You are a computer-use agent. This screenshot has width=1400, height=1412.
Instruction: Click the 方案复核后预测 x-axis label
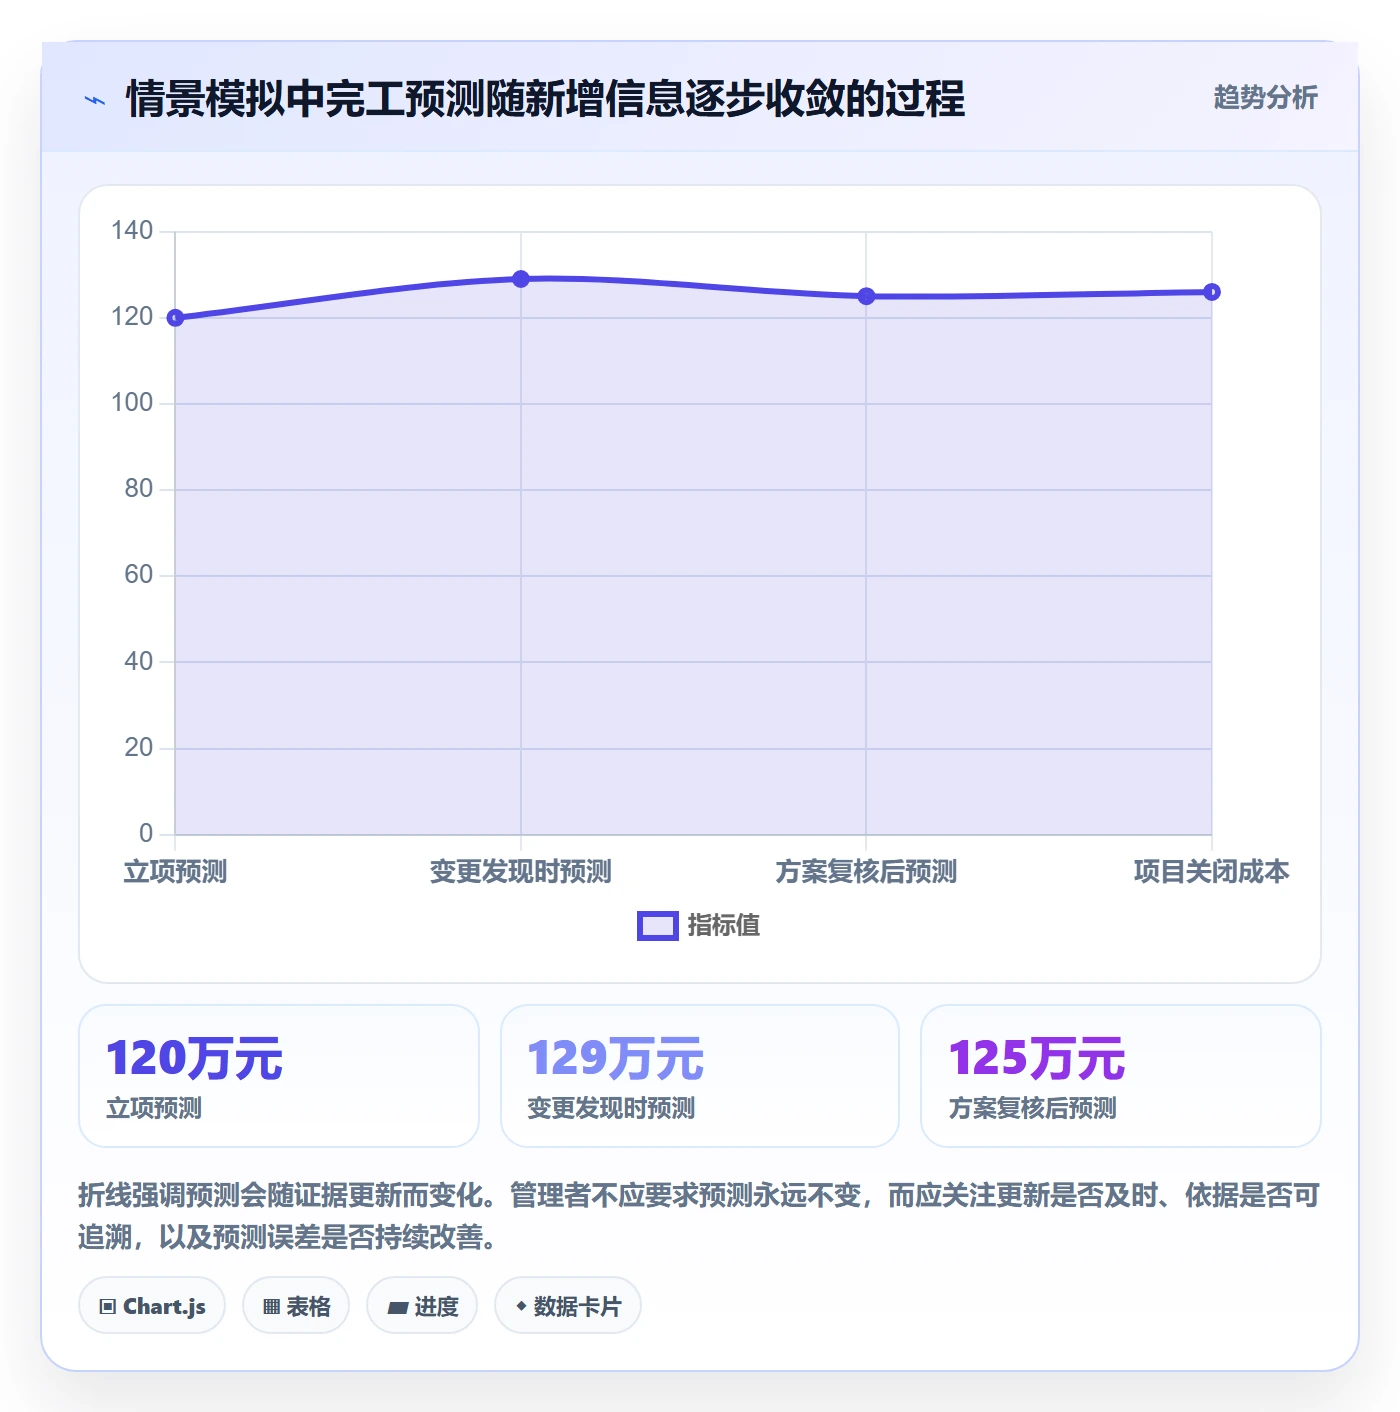click(x=866, y=872)
